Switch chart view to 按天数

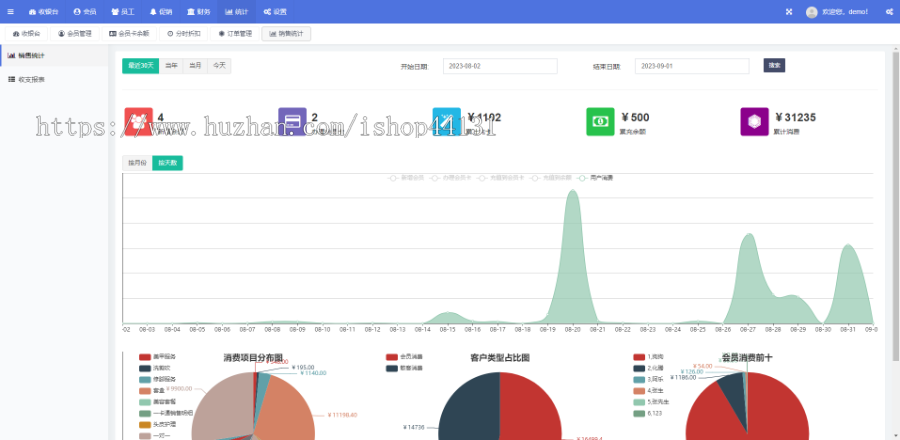tap(168, 163)
